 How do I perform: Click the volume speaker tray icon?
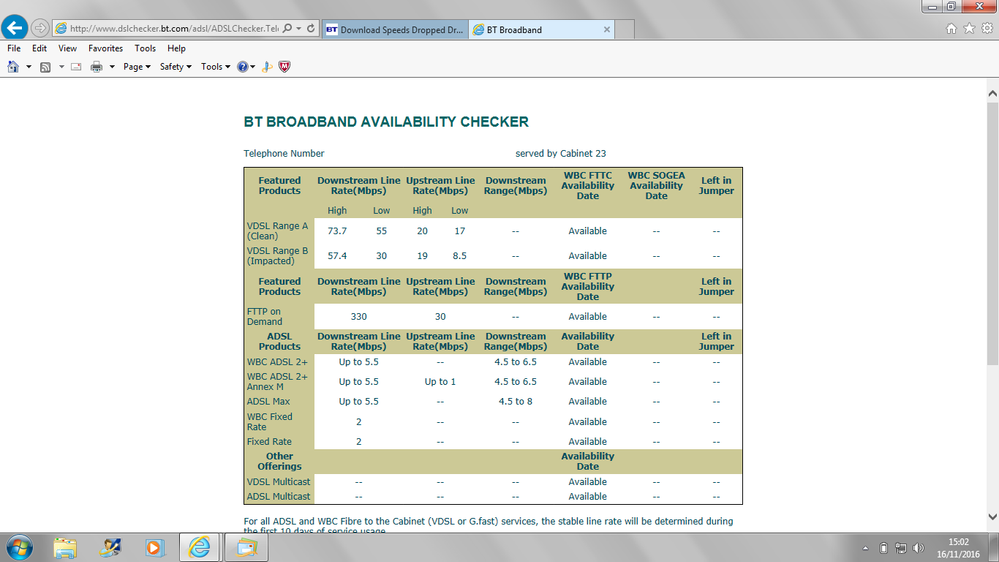918,548
